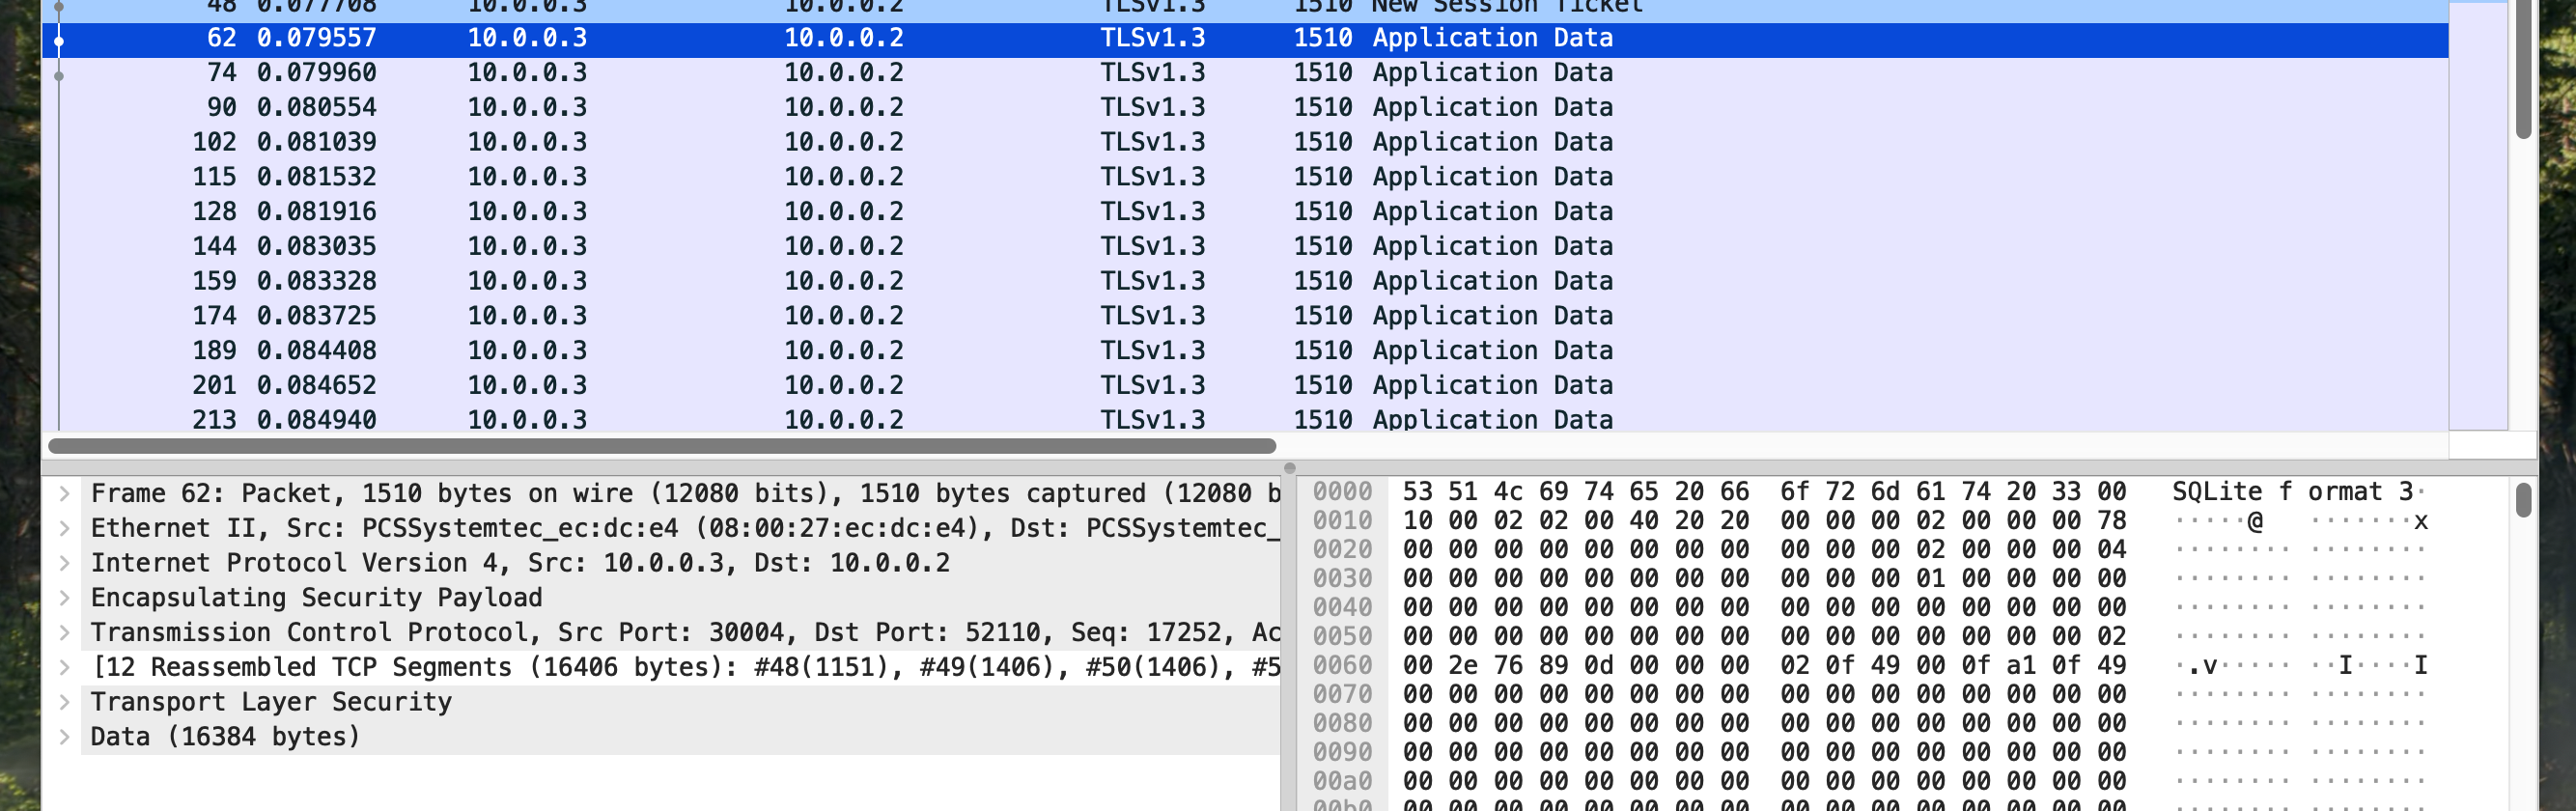Select packet number 174 row

(1245, 316)
